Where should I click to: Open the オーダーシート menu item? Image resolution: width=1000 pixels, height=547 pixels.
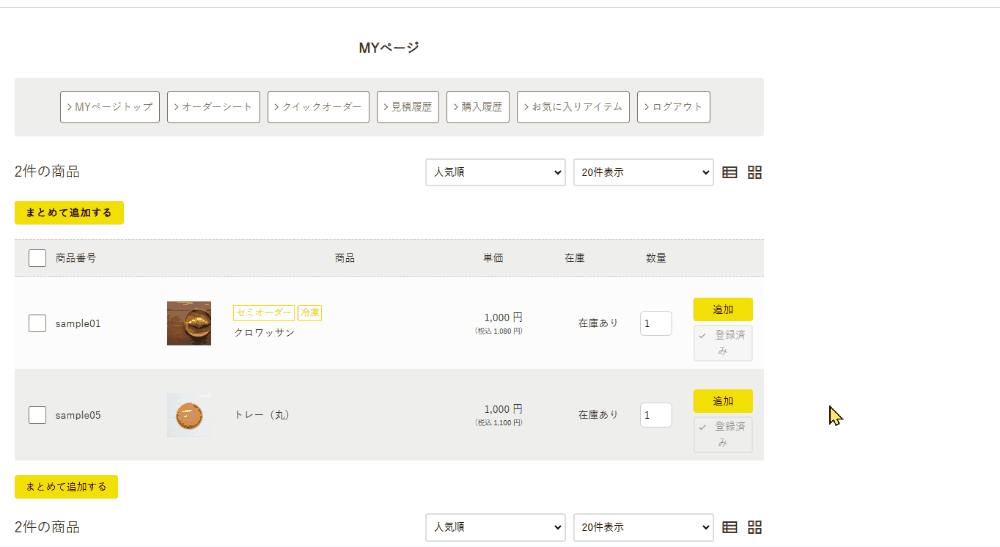coord(214,107)
